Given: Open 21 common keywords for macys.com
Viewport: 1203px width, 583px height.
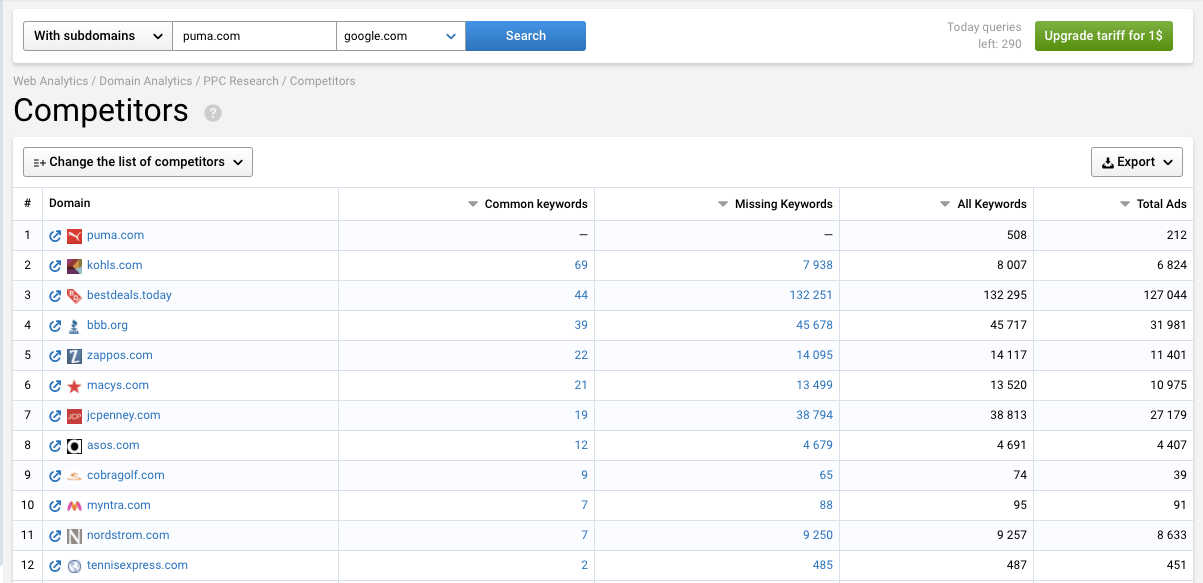Looking at the screenshot, I should [x=581, y=386].
